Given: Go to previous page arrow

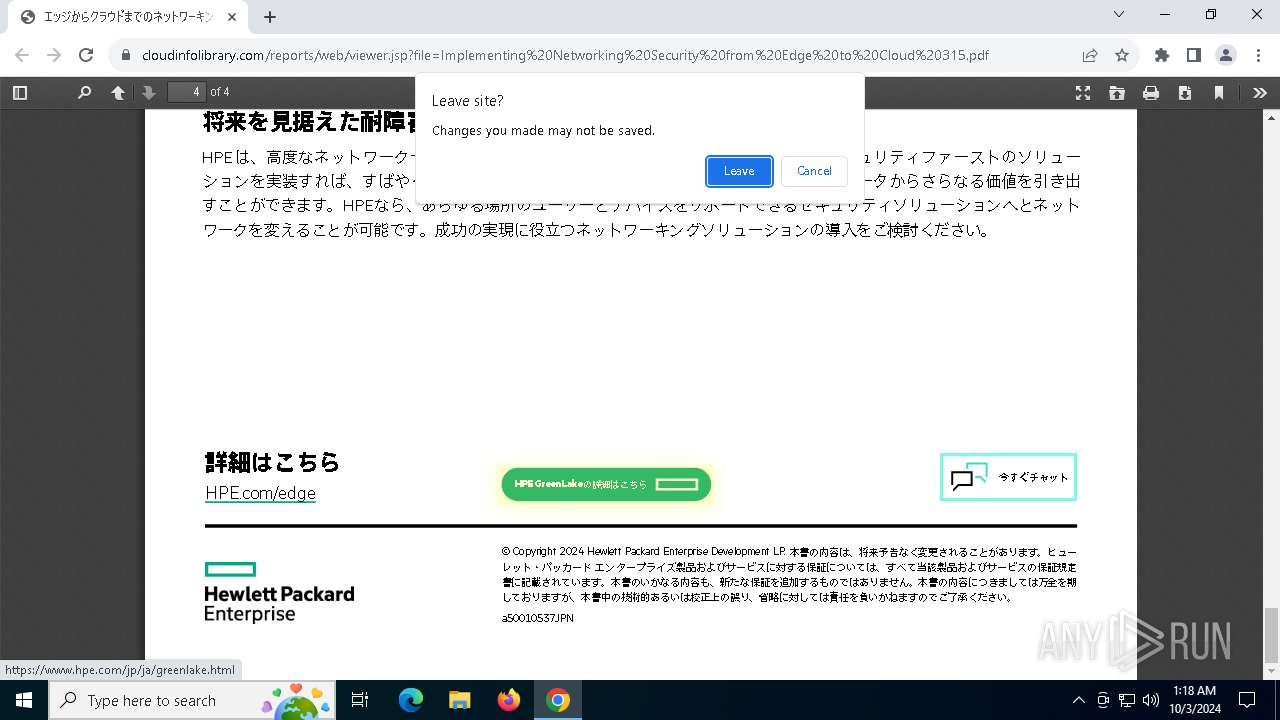Looking at the screenshot, I should click(118, 92).
